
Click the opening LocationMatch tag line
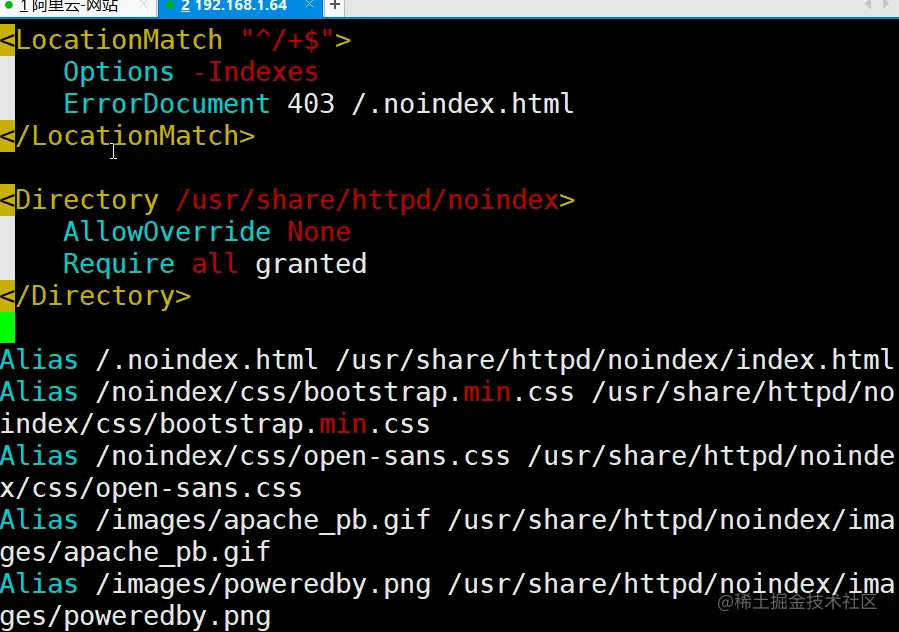pos(175,40)
